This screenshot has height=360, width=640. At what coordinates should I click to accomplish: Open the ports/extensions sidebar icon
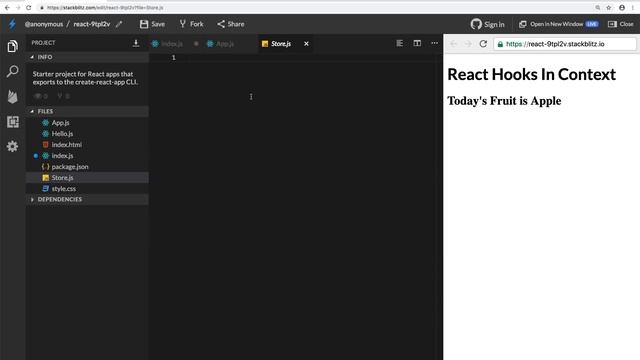[13, 122]
